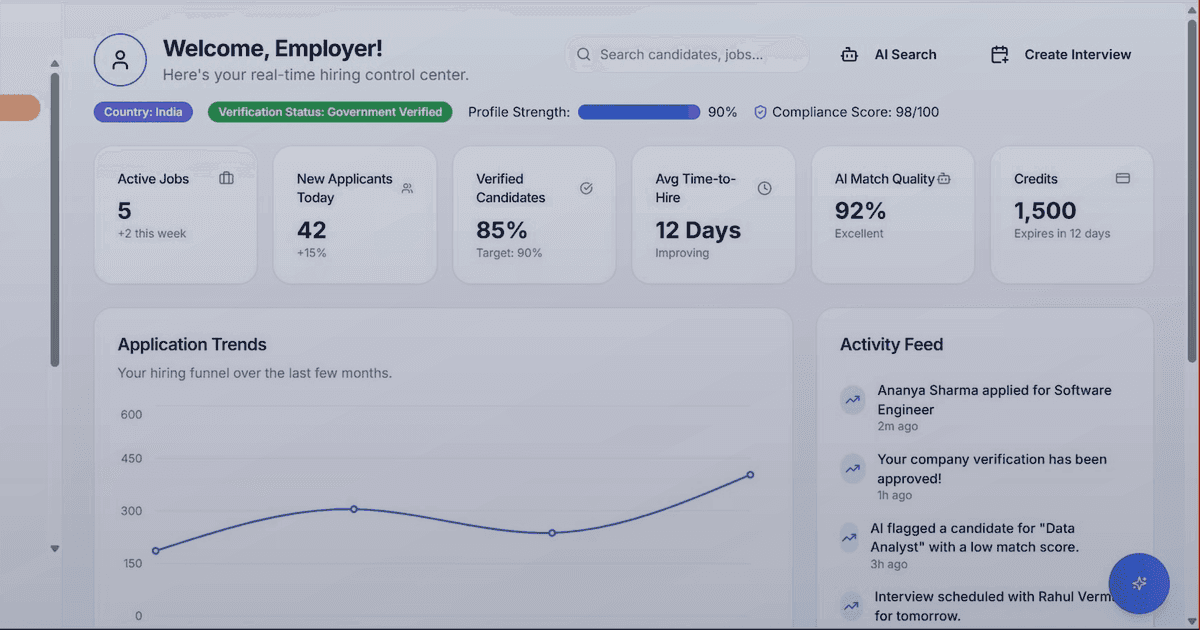Select the clock icon on Avg Time-to-Hire card
The image size is (1200, 630).
click(765, 187)
